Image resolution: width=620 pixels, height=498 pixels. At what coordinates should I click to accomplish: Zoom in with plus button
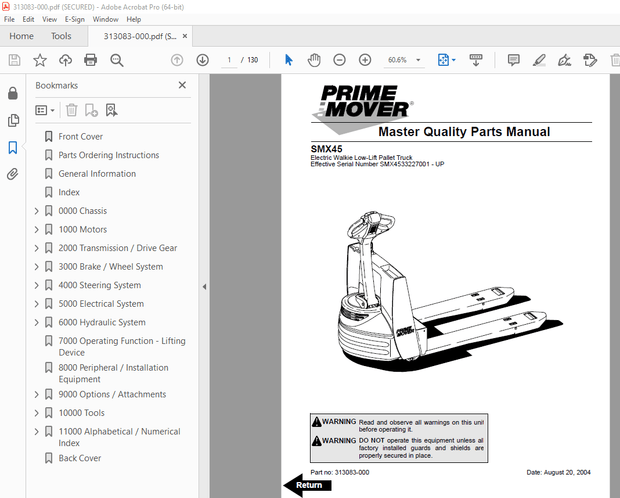[365, 60]
